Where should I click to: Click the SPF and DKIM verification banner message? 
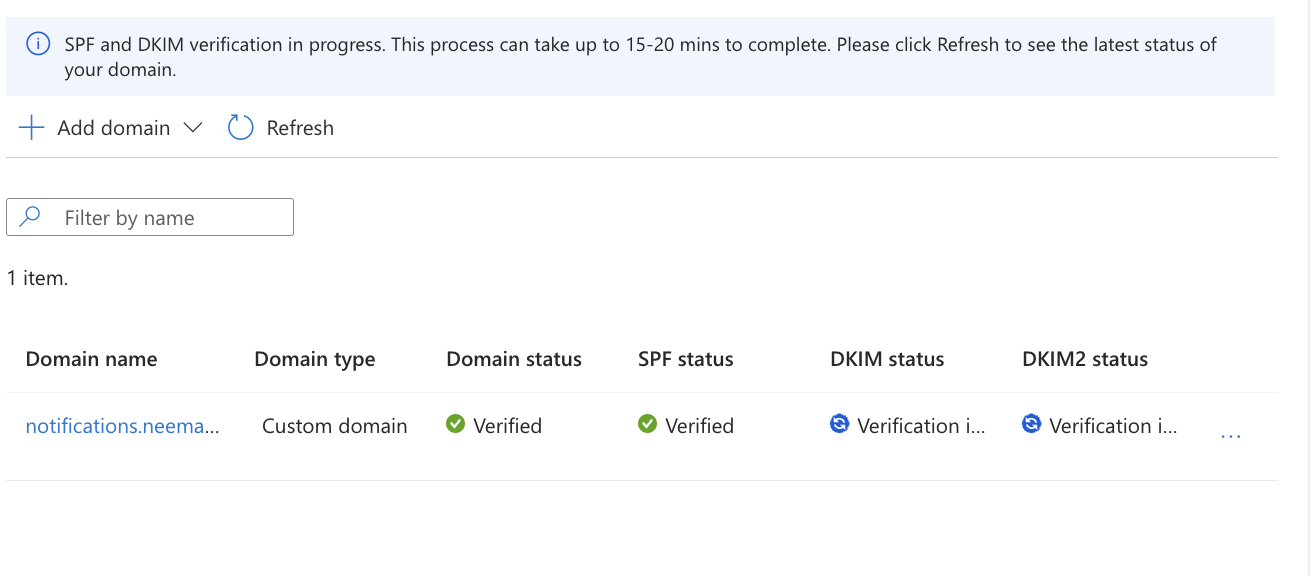click(x=640, y=57)
